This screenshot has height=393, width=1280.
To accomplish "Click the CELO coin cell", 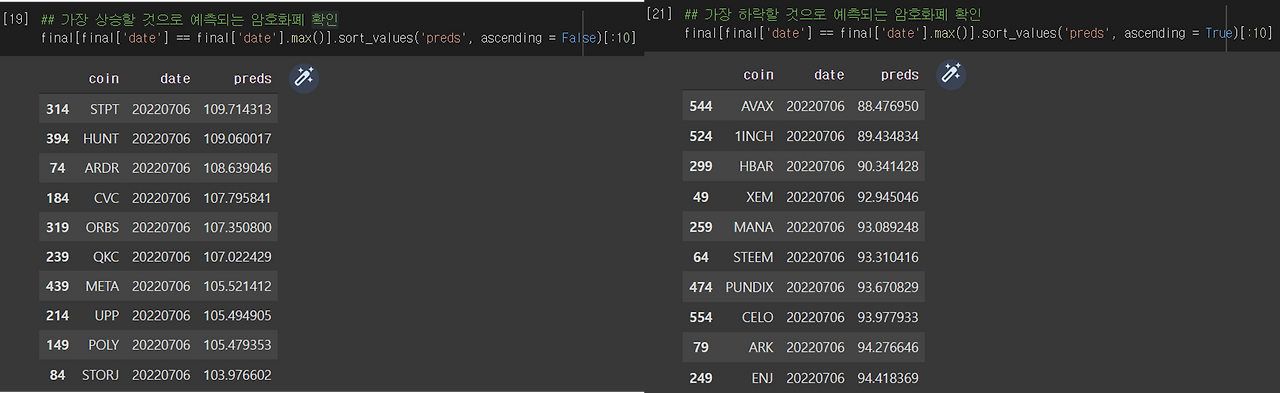I will pyautogui.click(x=757, y=317).
